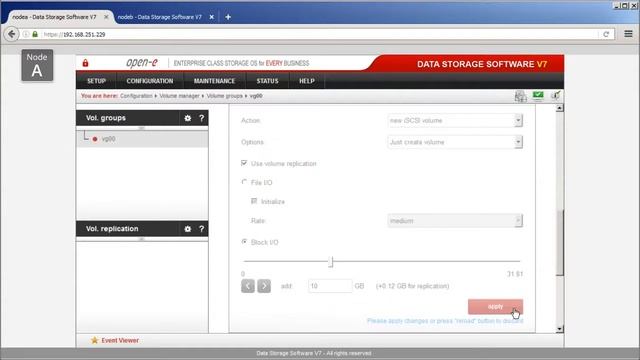
Task: Open a new browser tab
Action: point(228,17)
